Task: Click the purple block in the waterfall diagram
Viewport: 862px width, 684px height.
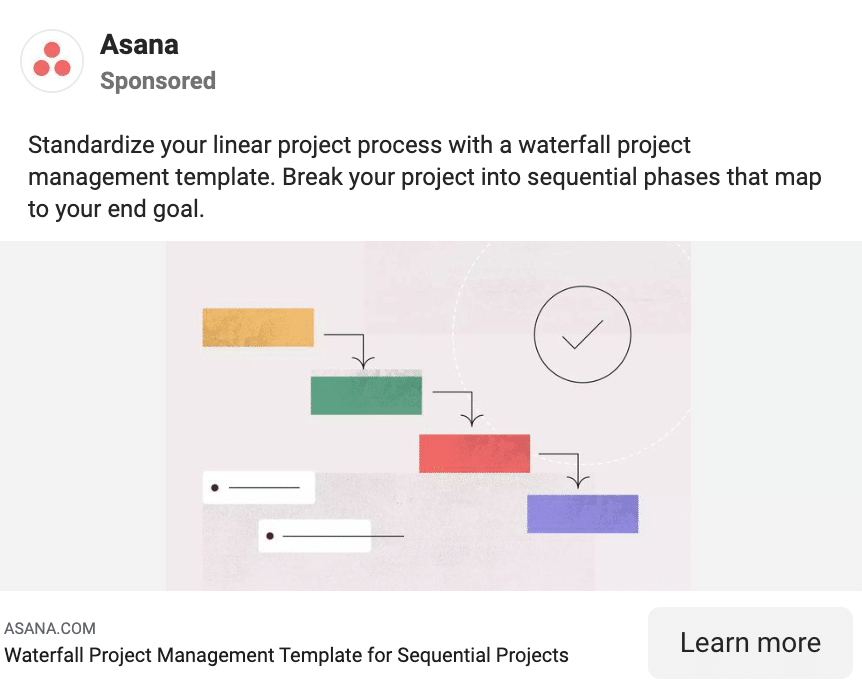Action: tap(583, 514)
